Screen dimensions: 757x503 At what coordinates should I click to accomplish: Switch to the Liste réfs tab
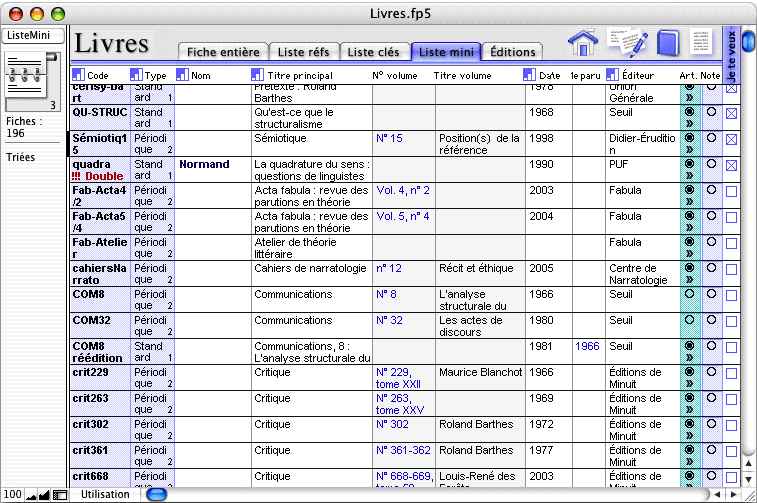click(303, 52)
